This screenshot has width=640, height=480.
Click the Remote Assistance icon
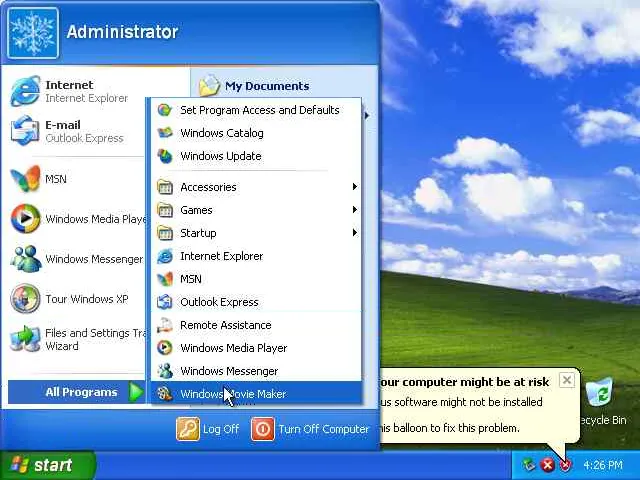(x=164, y=325)
